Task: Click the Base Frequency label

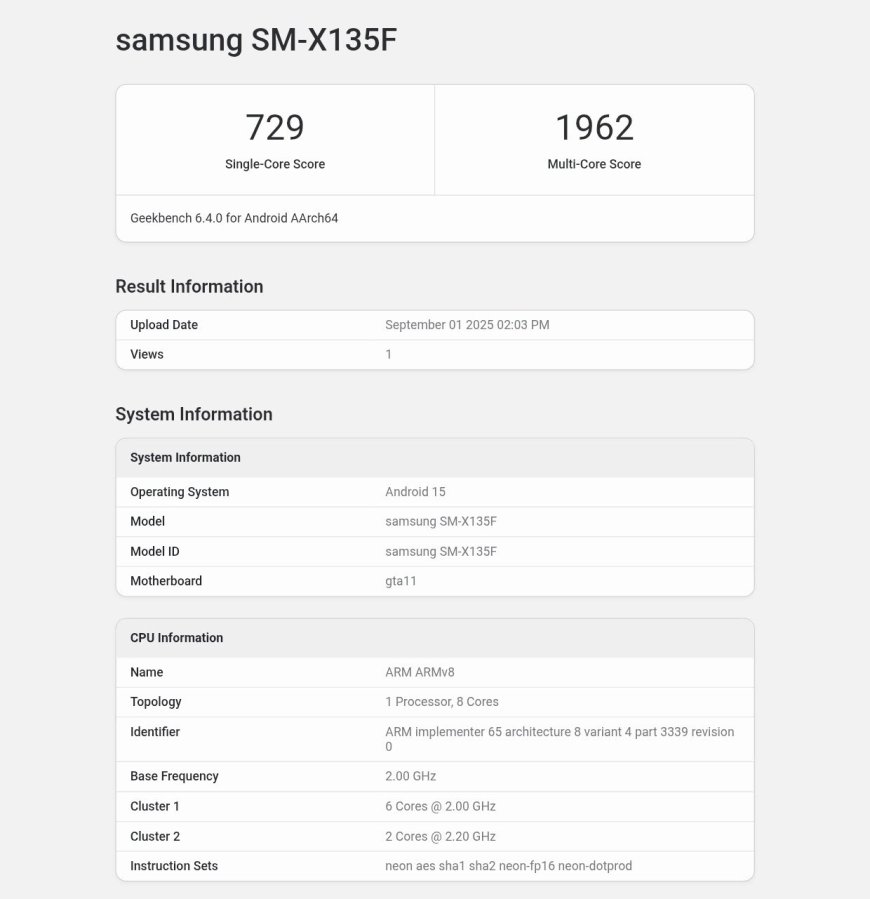Action: pos(174,776)
